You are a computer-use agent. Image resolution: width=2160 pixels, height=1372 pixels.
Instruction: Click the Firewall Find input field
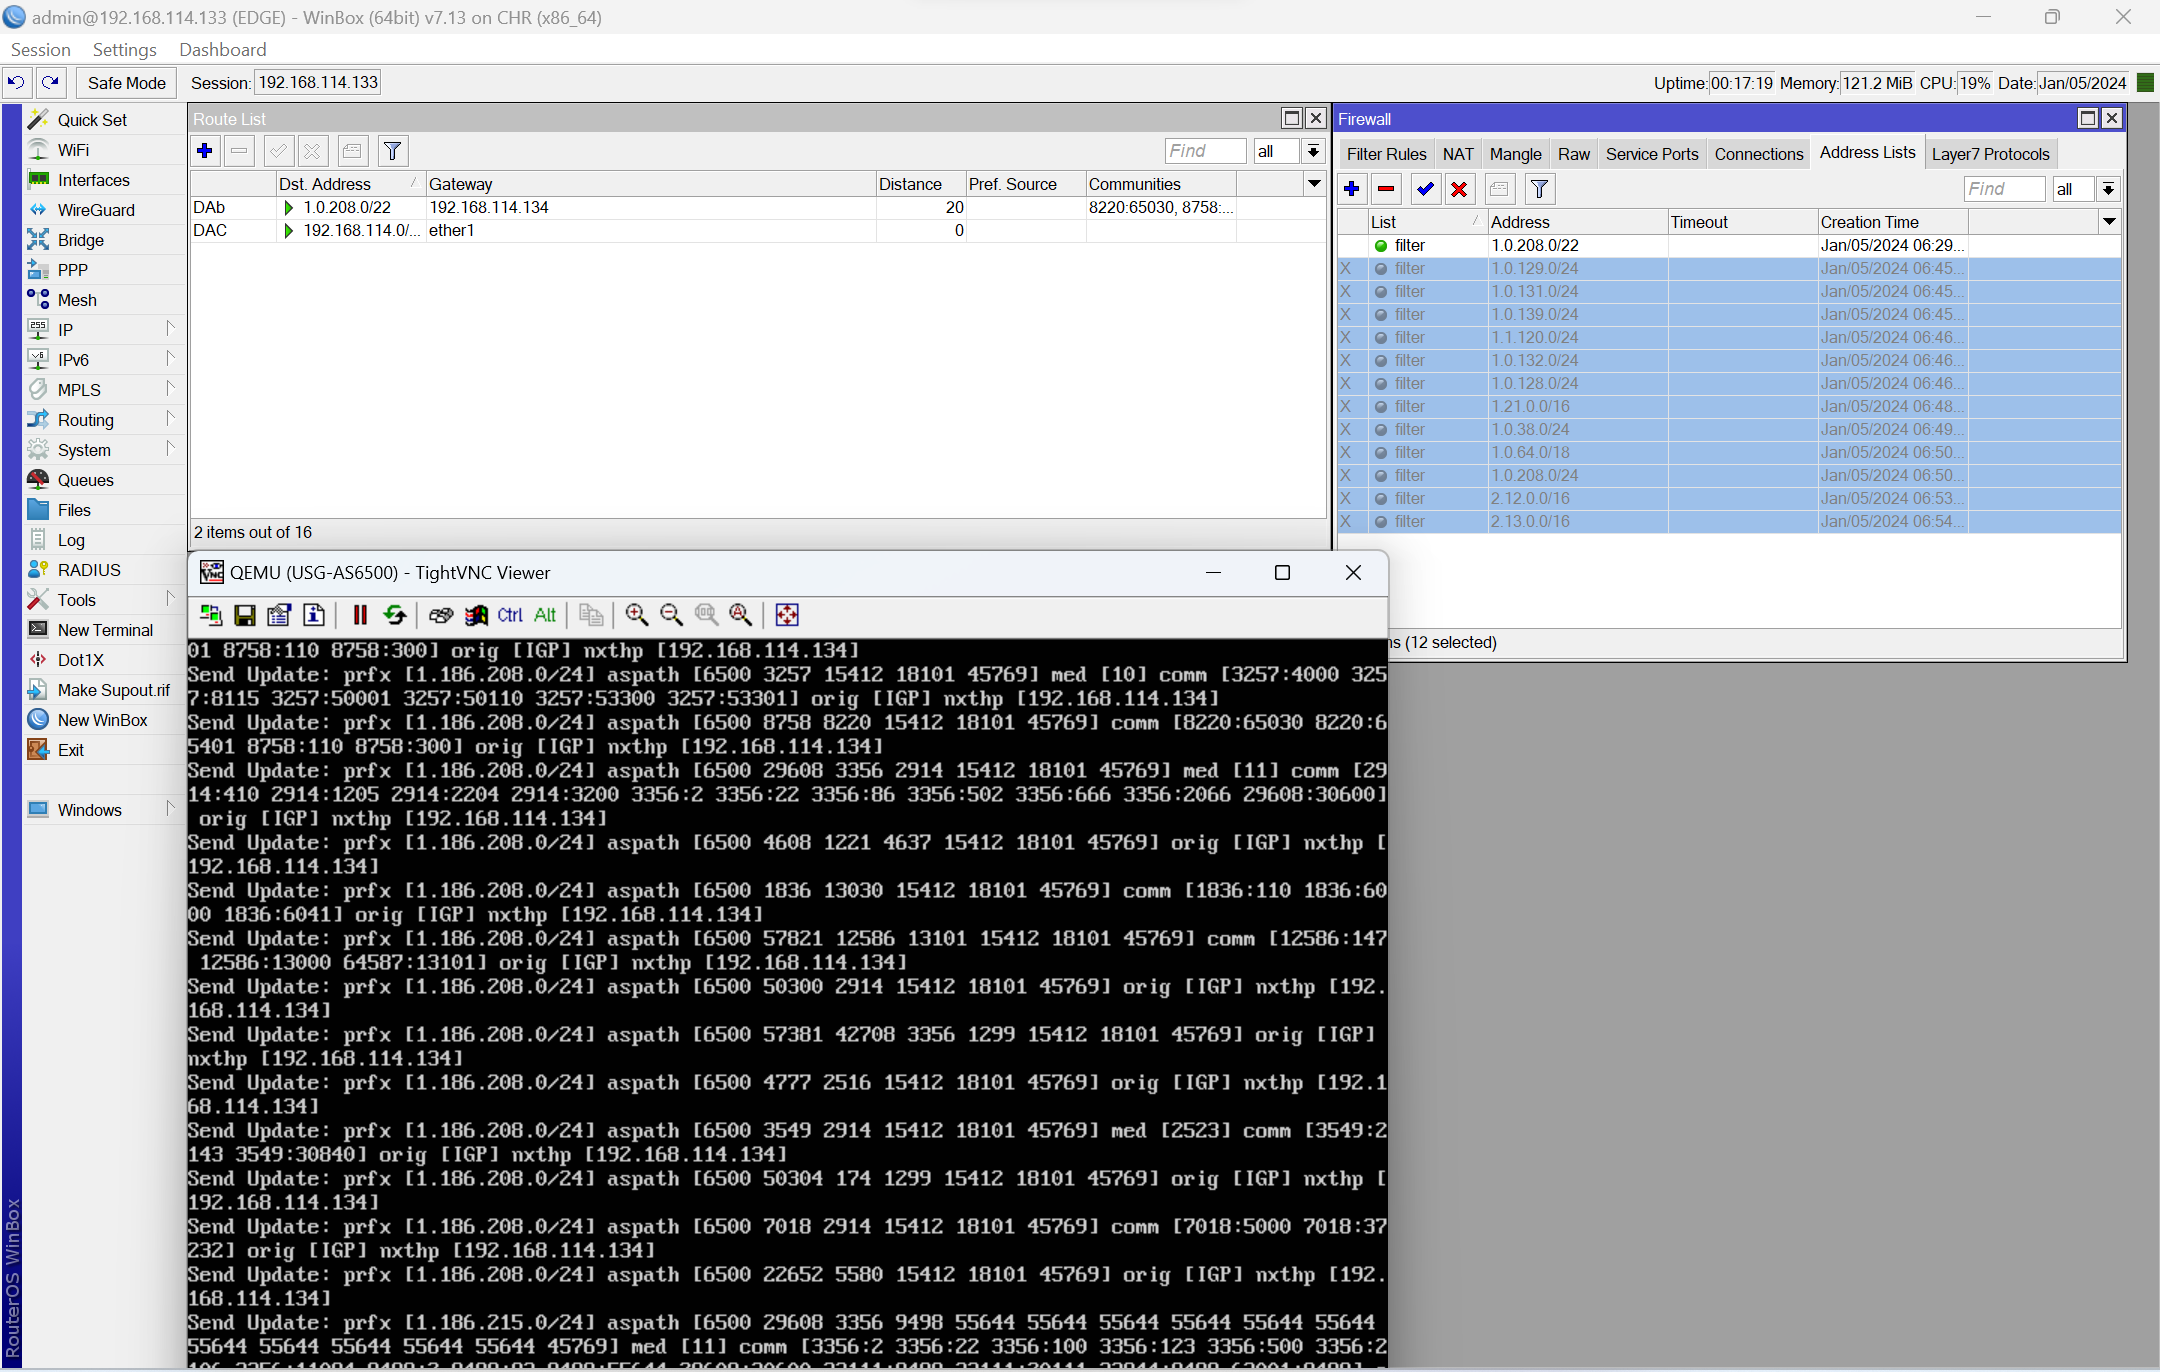(x=2003, y=188)
